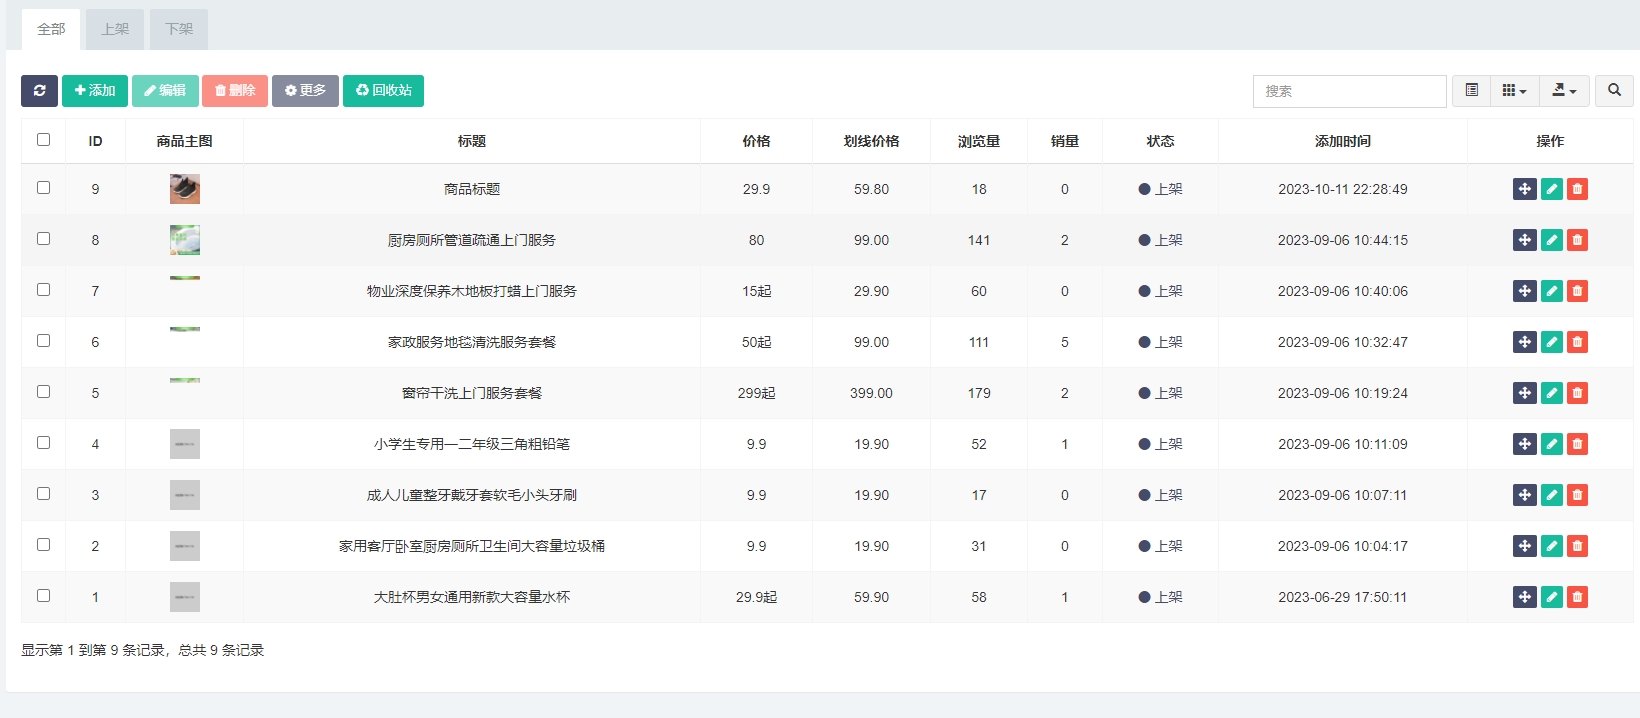Click the drag-sort move icon for ID 7

click(x=1524, y=291)
